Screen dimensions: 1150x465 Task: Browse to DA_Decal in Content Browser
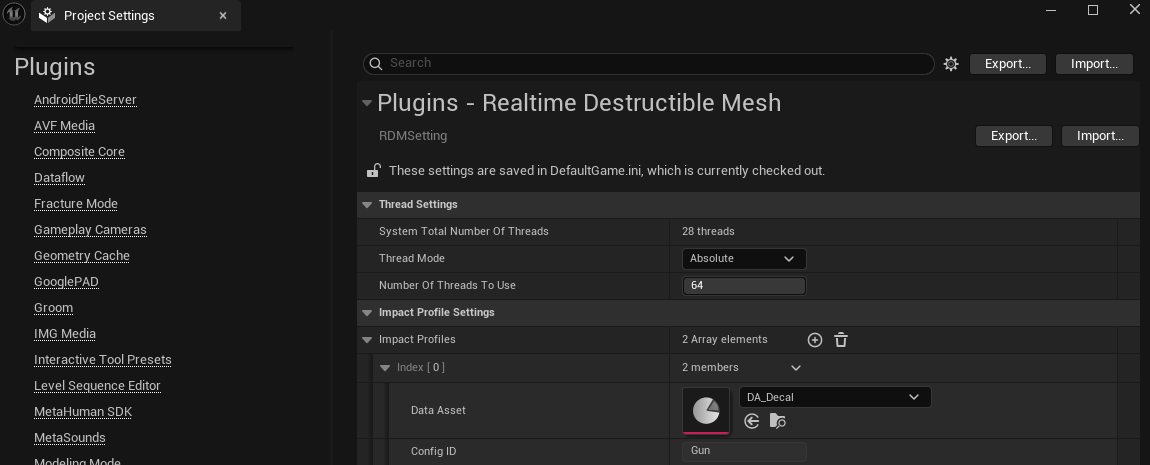click(777, 422)
